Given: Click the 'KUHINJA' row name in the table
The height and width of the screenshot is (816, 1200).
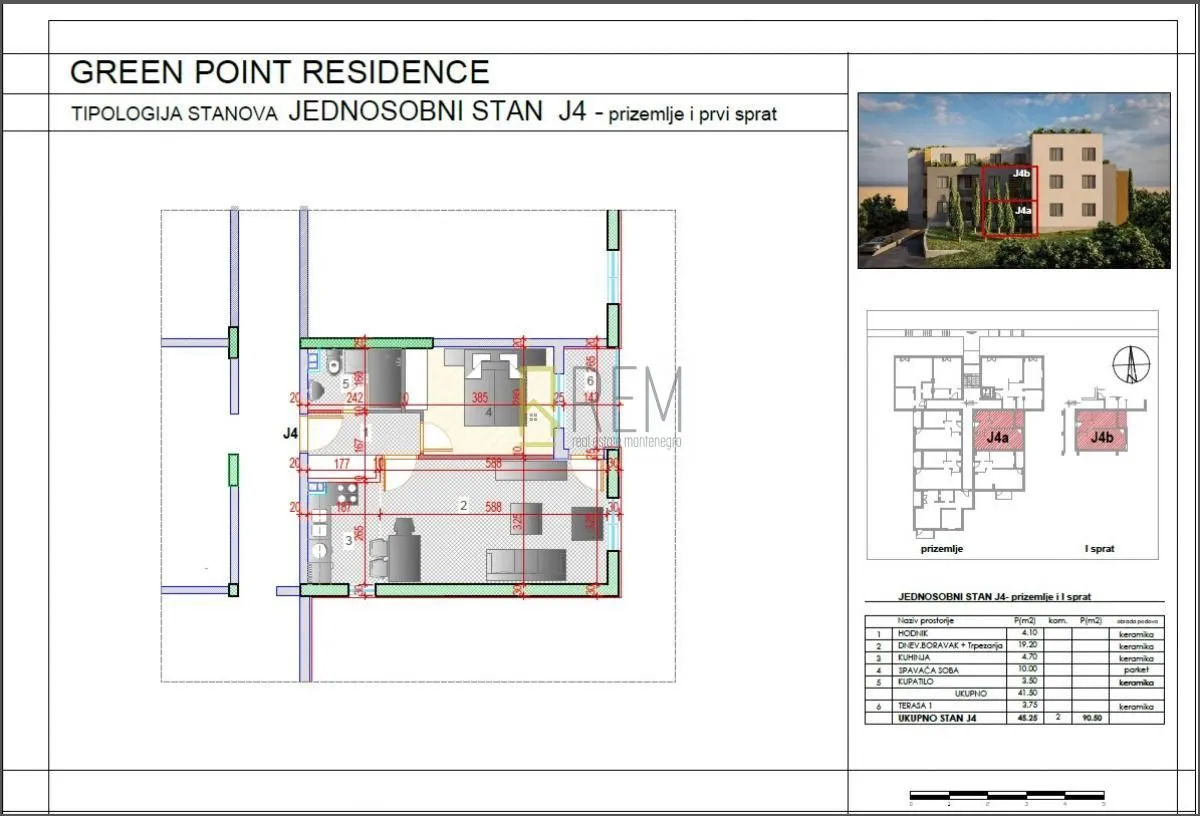Looking at the screenshot, I should 914,658.
